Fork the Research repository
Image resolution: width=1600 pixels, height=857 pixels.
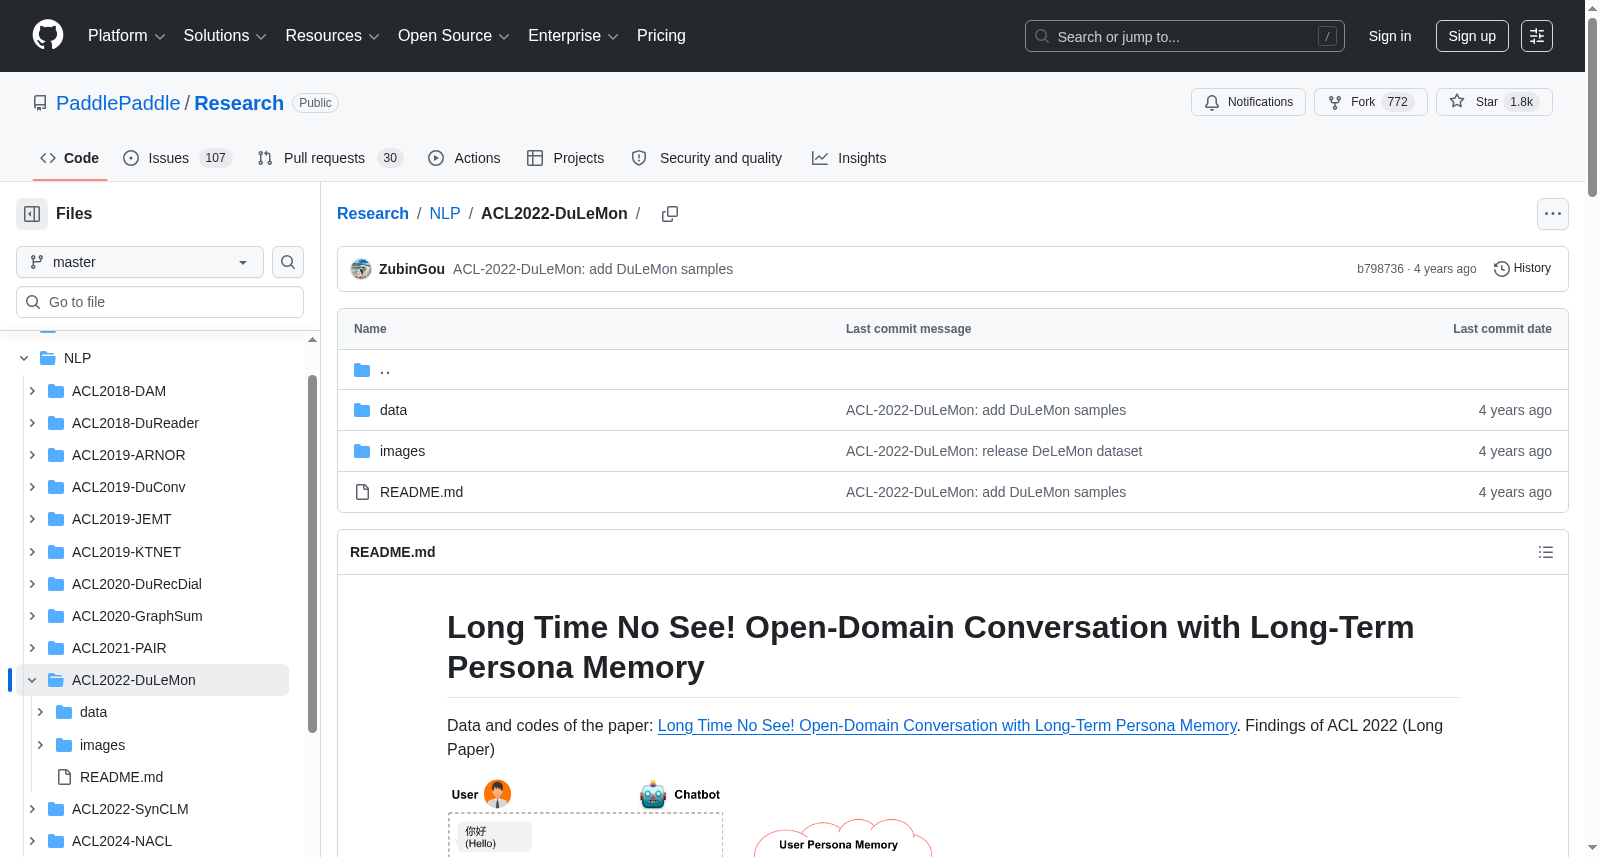(1370, 102)
